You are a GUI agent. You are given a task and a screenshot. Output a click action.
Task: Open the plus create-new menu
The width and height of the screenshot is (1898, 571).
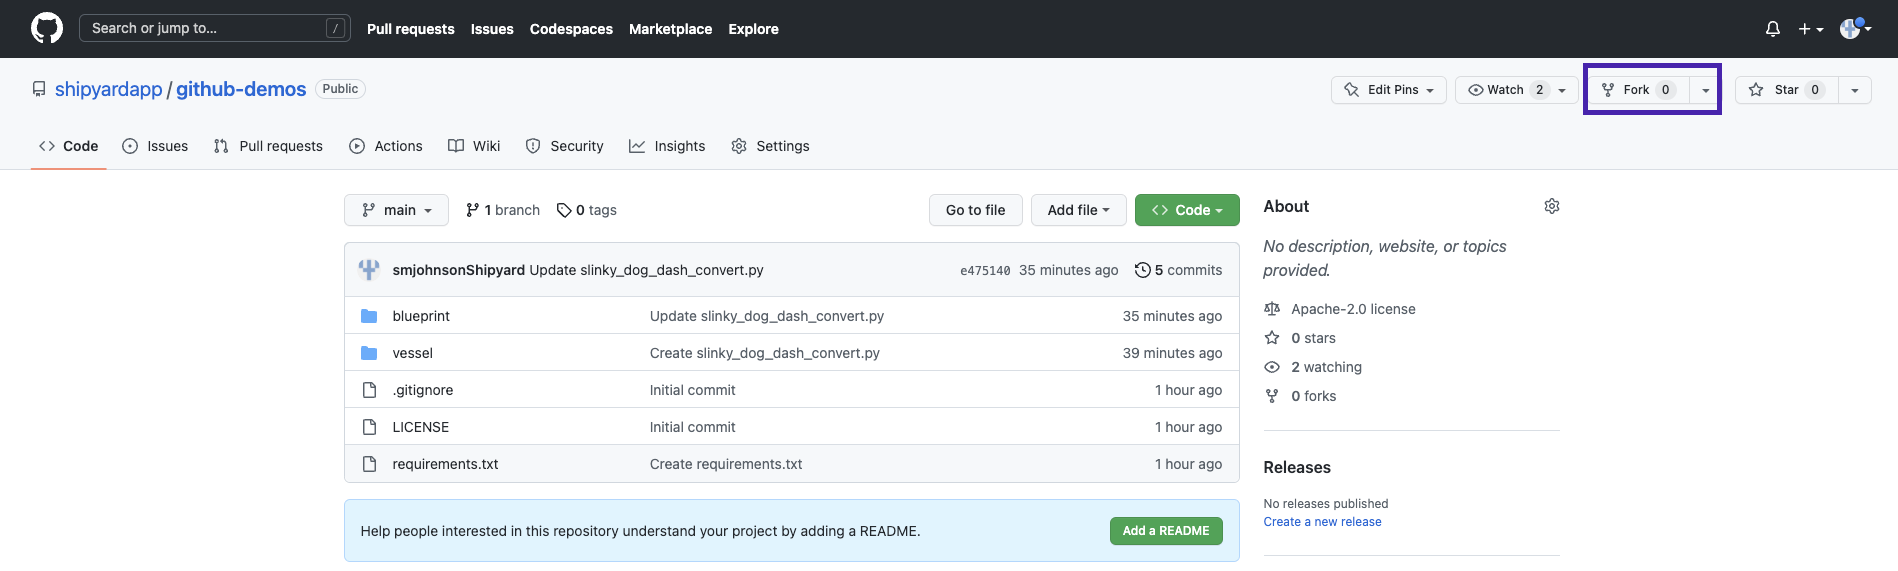click(1810, 29)
